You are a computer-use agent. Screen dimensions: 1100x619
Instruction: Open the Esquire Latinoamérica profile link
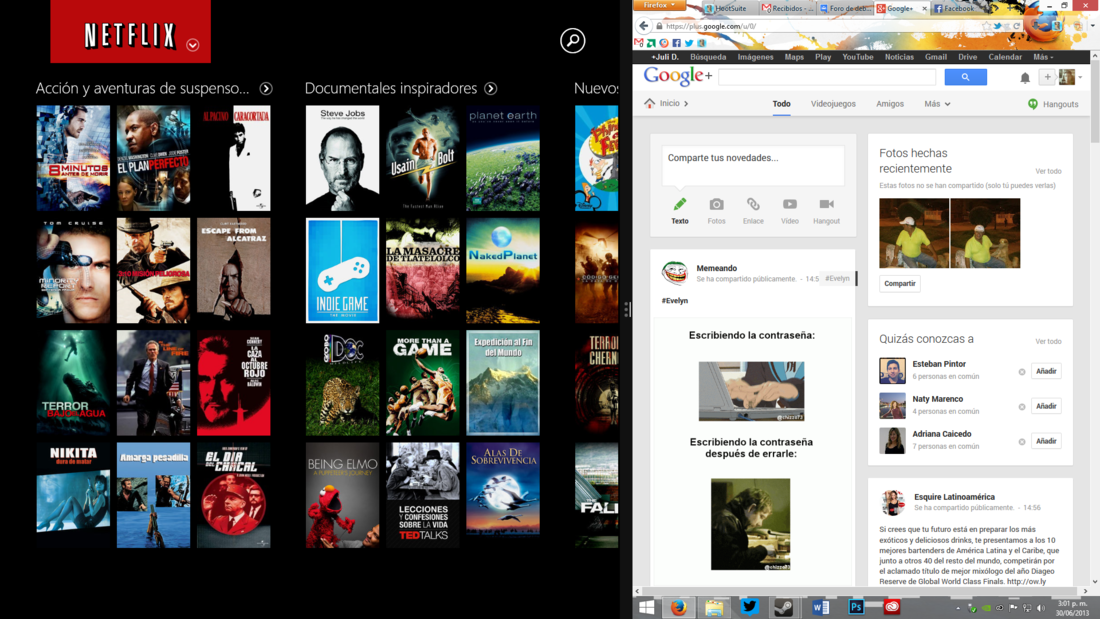[954, 497]
